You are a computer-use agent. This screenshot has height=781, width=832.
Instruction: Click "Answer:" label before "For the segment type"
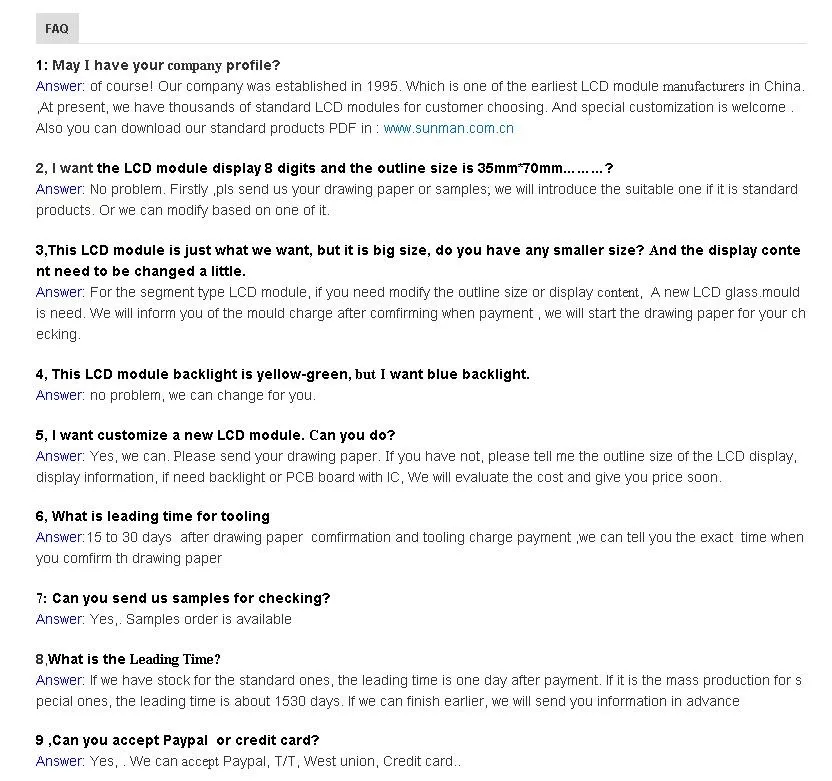(60, 292)
